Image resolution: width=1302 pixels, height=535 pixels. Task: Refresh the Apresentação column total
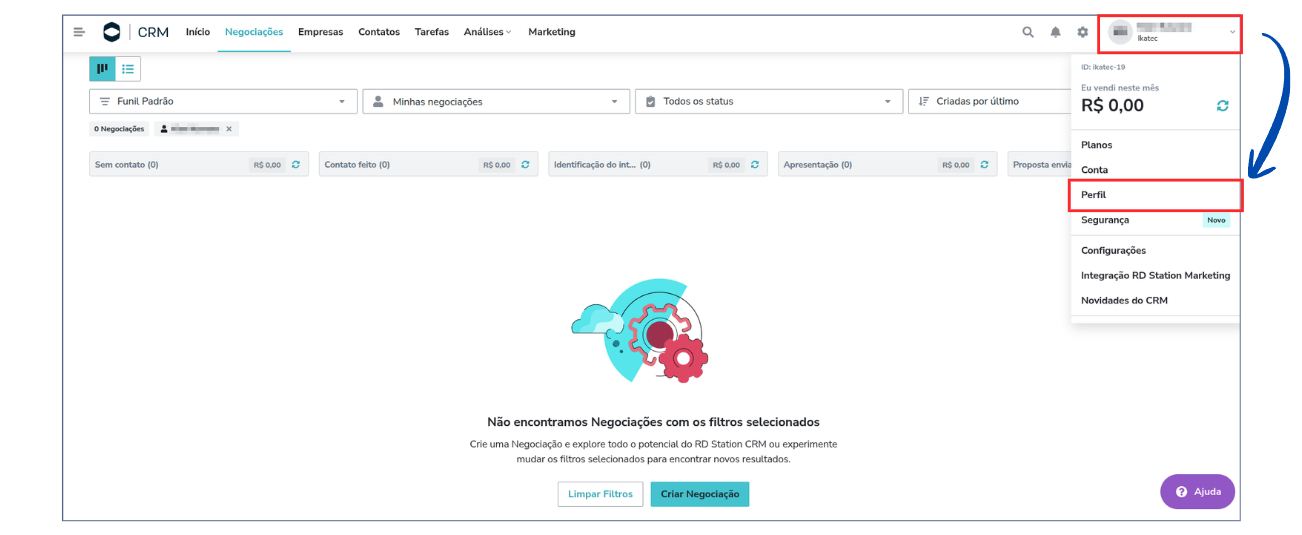(x=984, y=165)
